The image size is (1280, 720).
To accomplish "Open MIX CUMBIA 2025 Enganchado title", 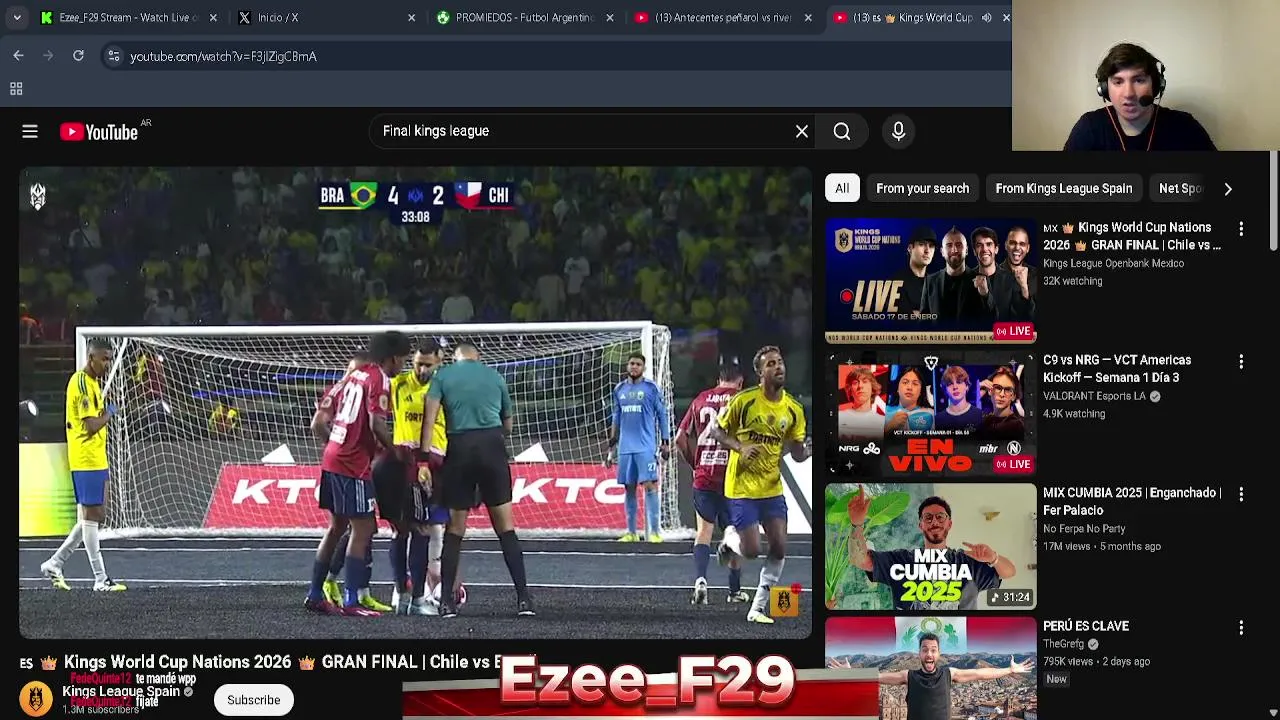I will click(x=1132, y=501).
